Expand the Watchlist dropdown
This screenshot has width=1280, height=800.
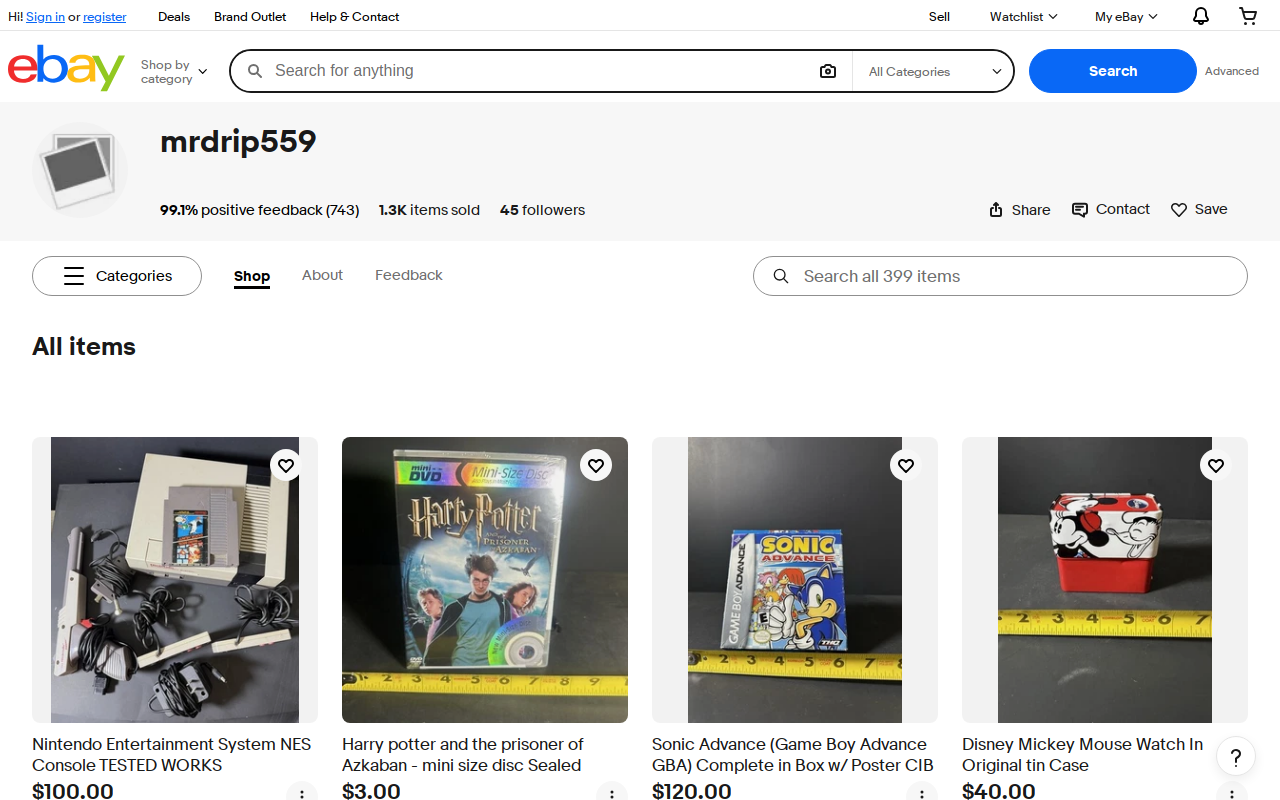[1023, 16]
